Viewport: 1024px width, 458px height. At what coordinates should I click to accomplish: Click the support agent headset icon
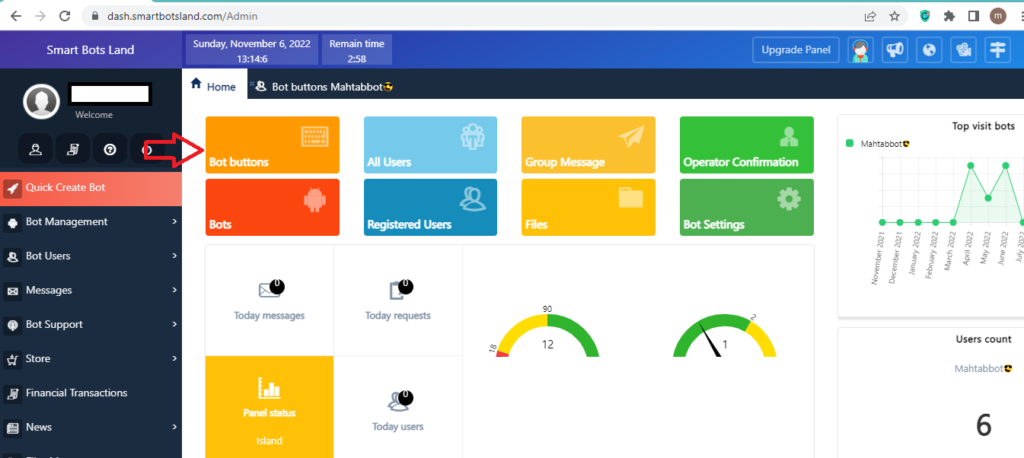[859, 50]
